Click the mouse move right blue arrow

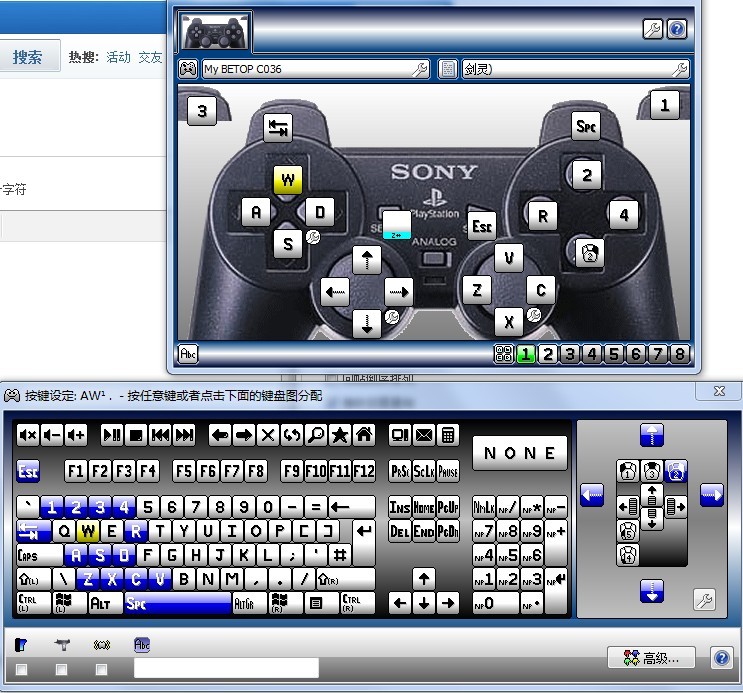[712, 495]
